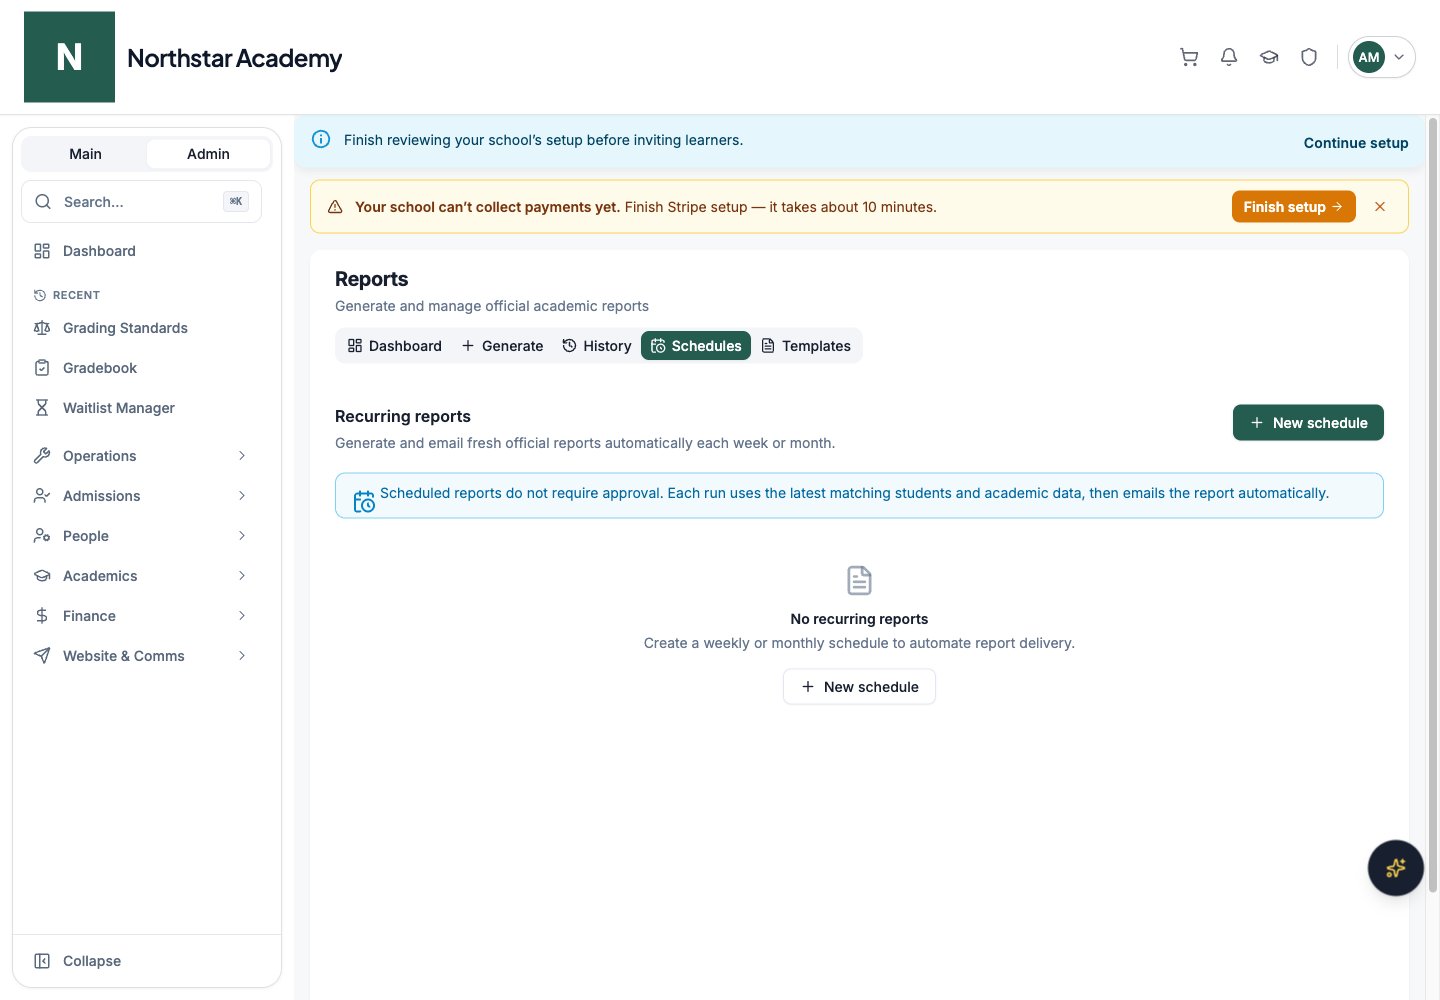Click the calendar clock icon in info notice

point(364,501)
